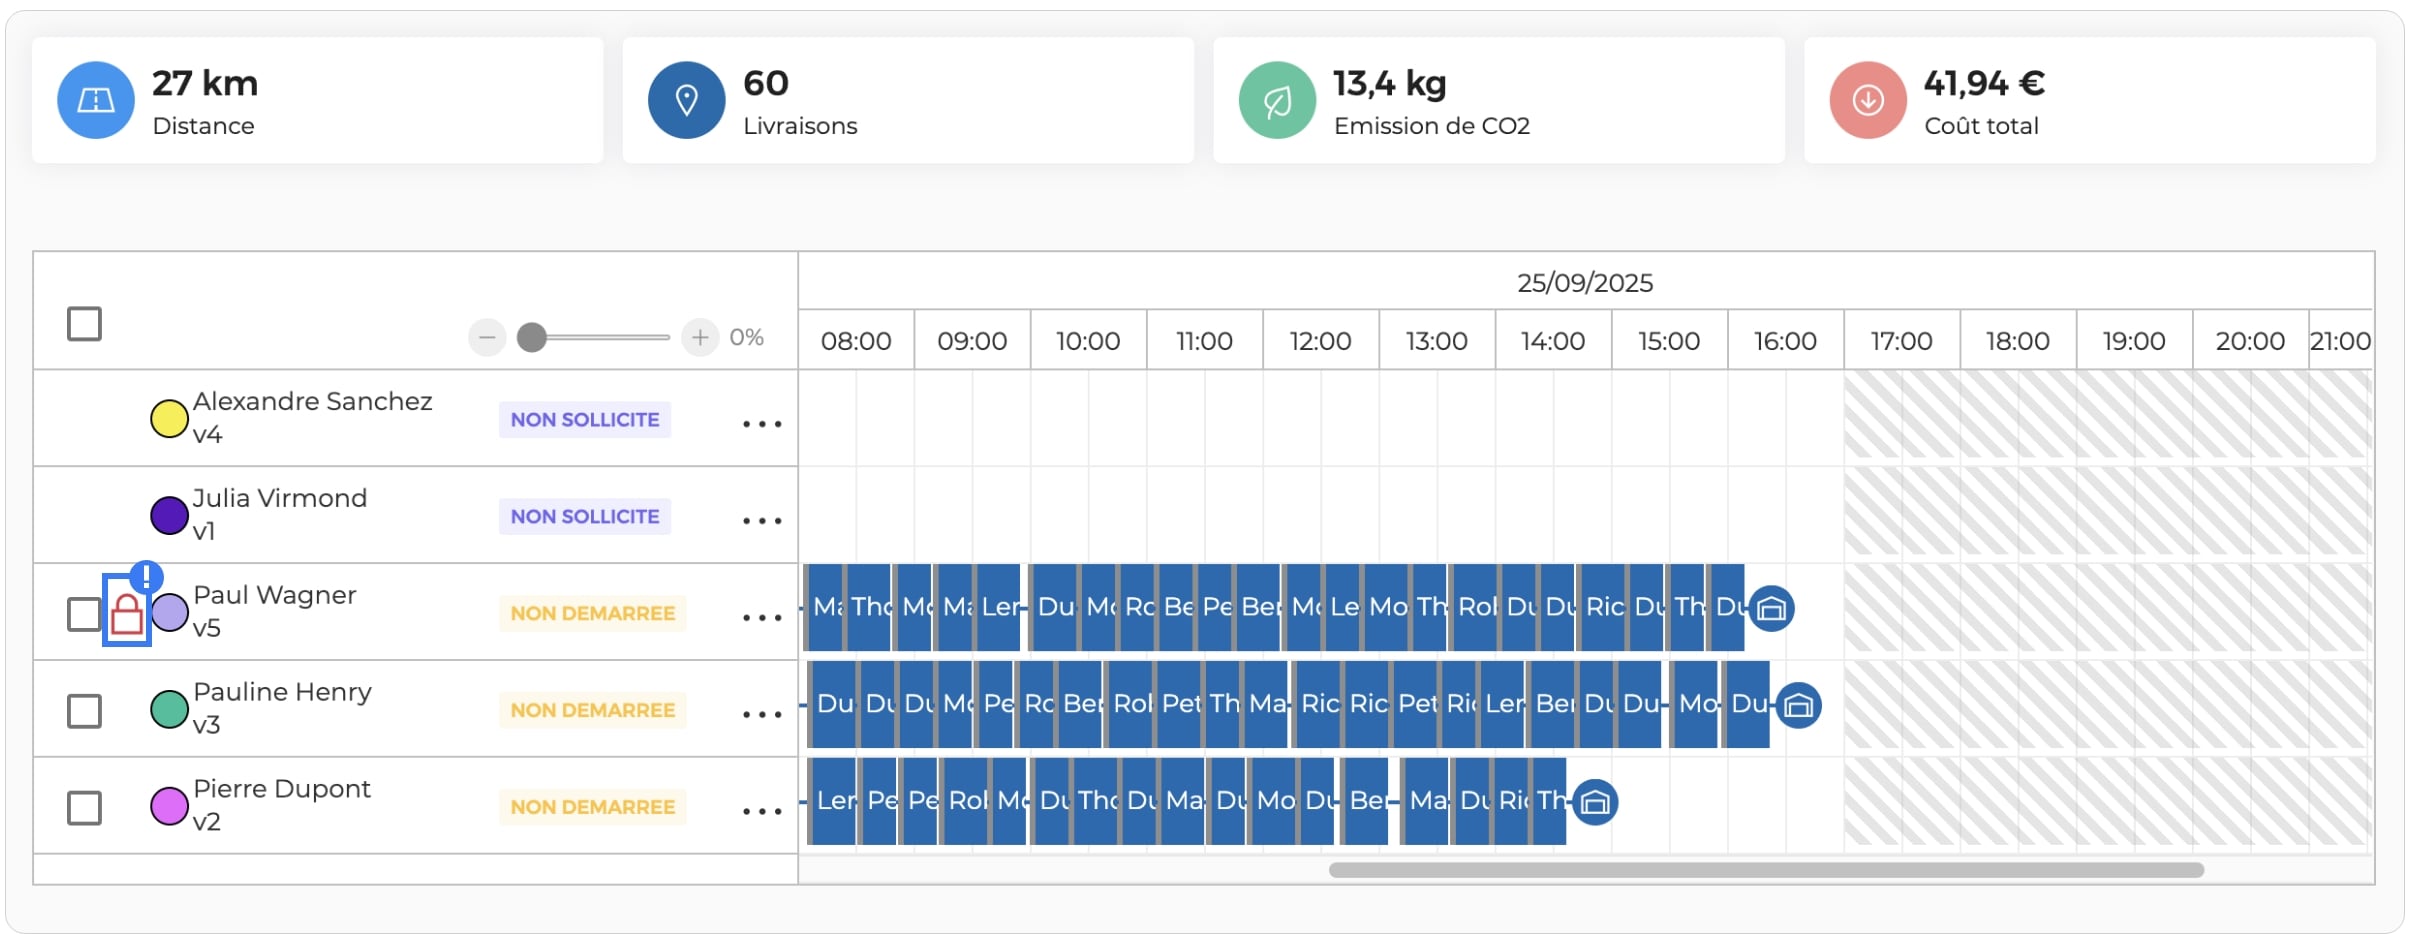Screen dimensions: 2410x941
Task: Click the red lock icon beside Paul Wagner
Action: (127, 612)
